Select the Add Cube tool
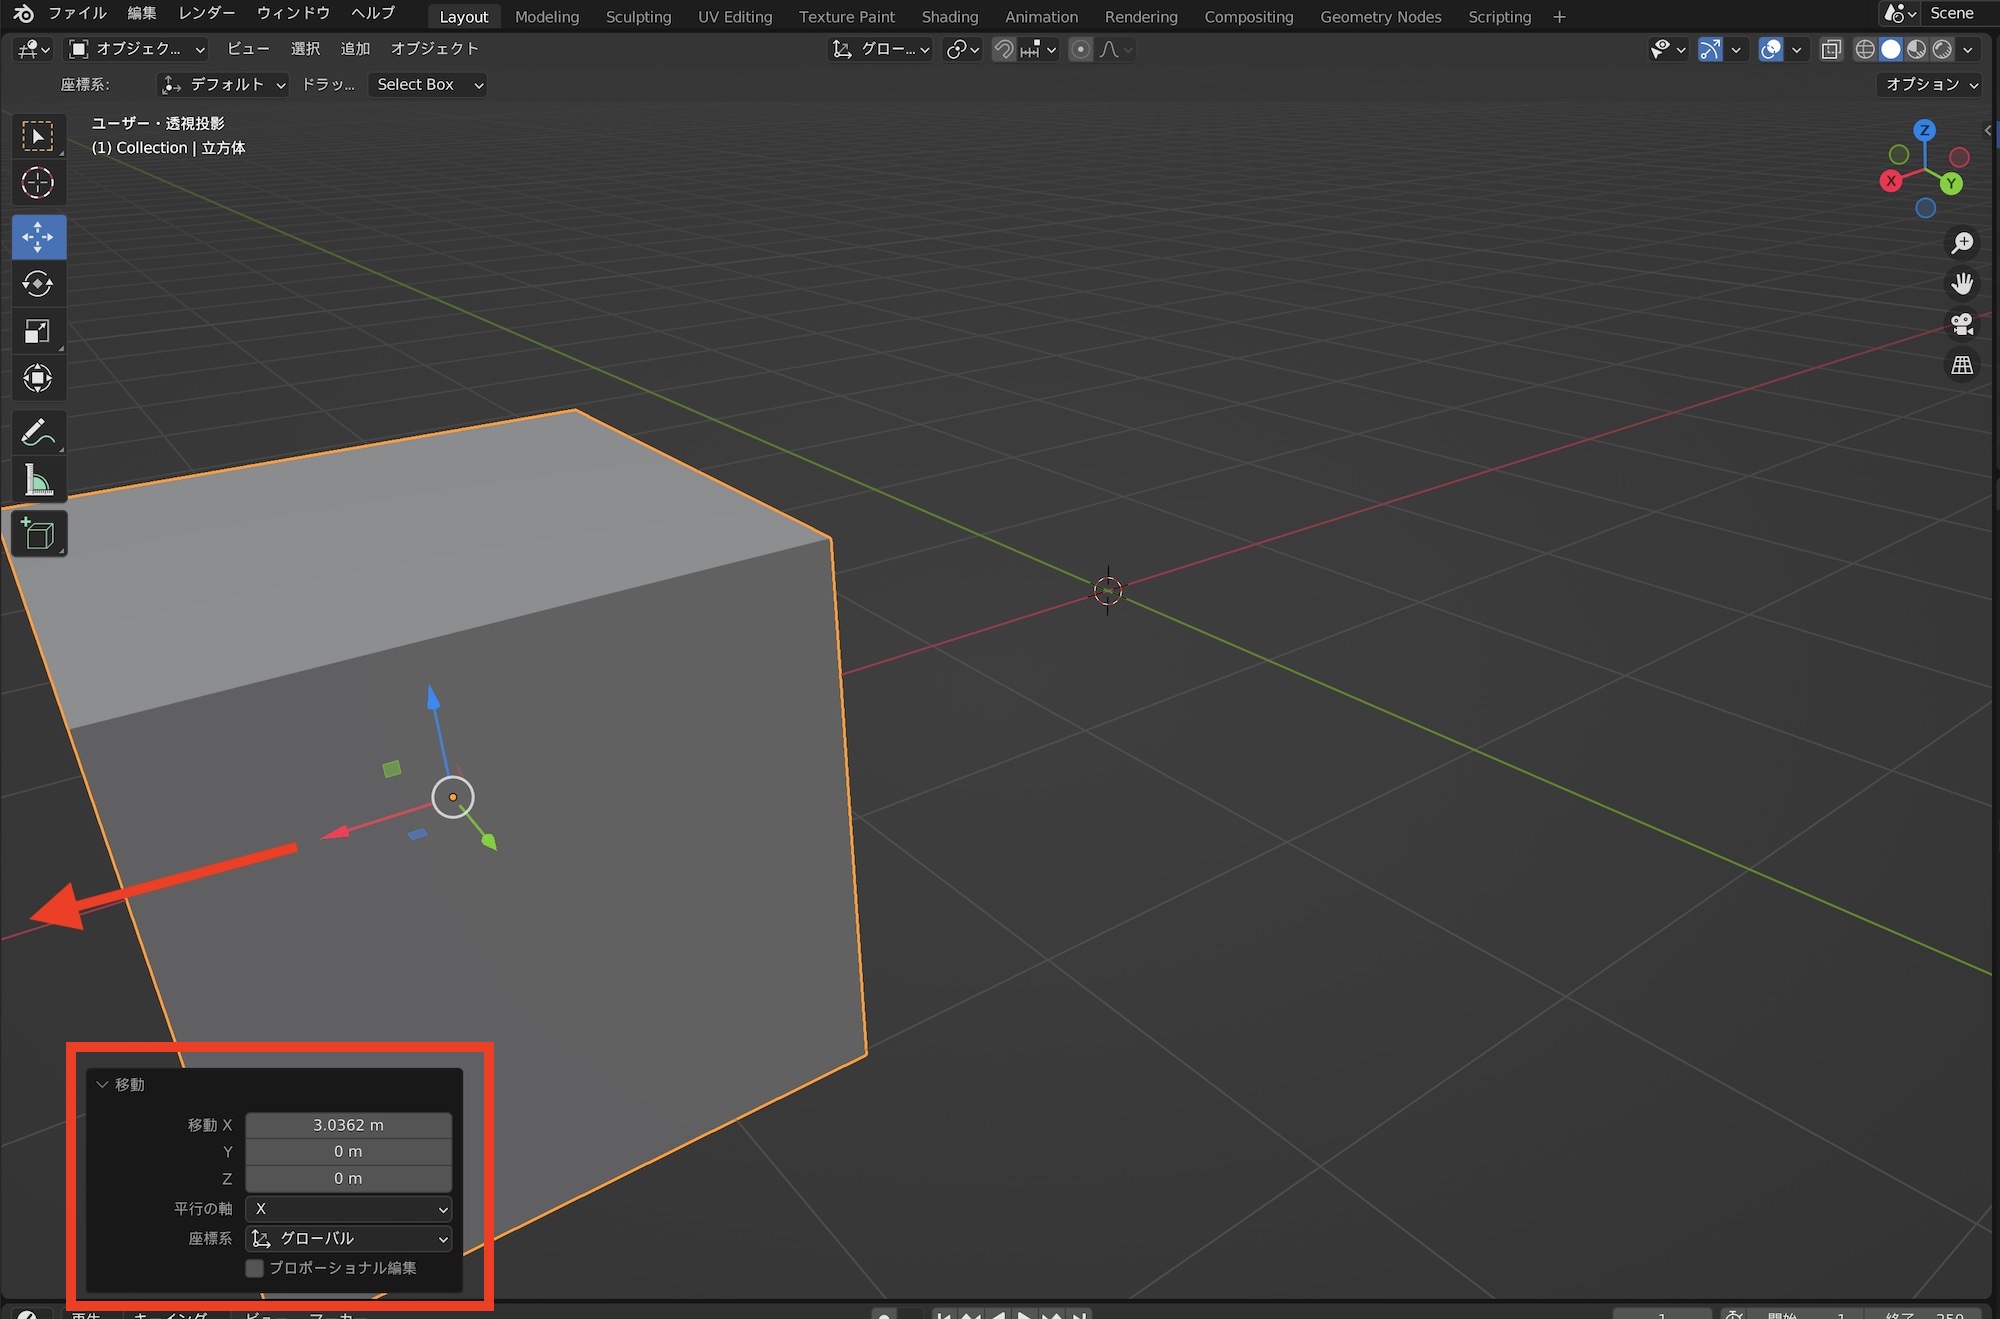 pyautogui.click(x=38, y=534)
